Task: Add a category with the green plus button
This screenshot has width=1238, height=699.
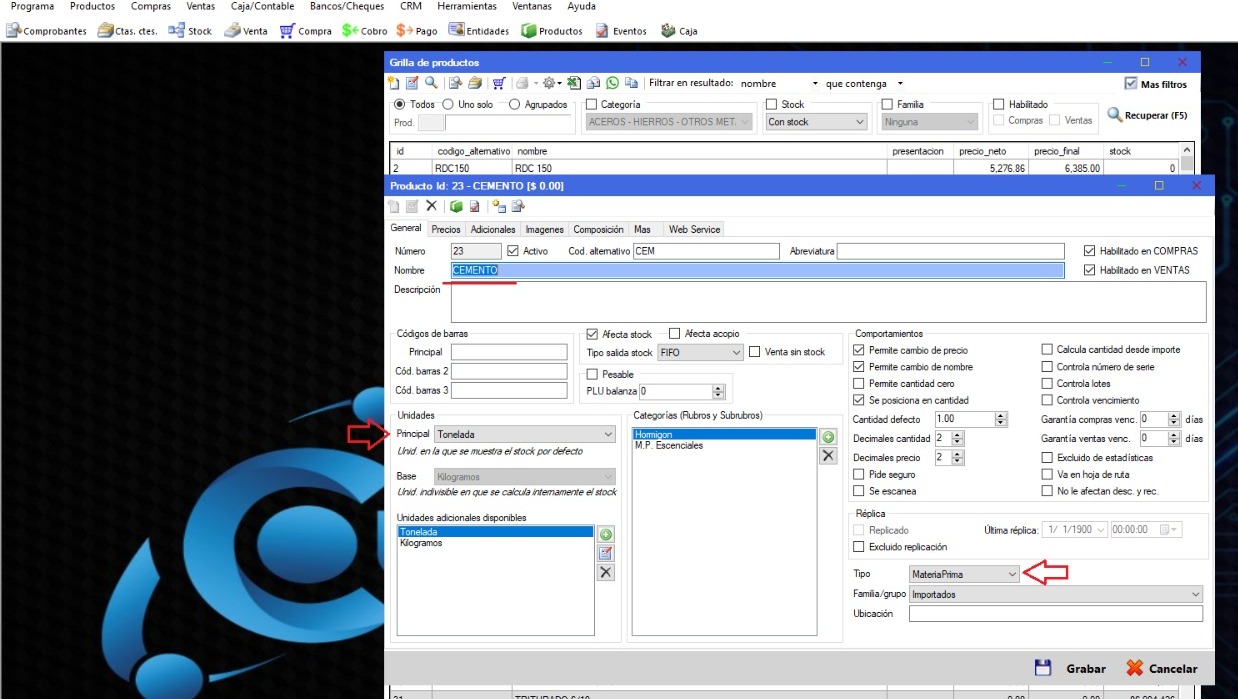Action: tap(828, 437)
